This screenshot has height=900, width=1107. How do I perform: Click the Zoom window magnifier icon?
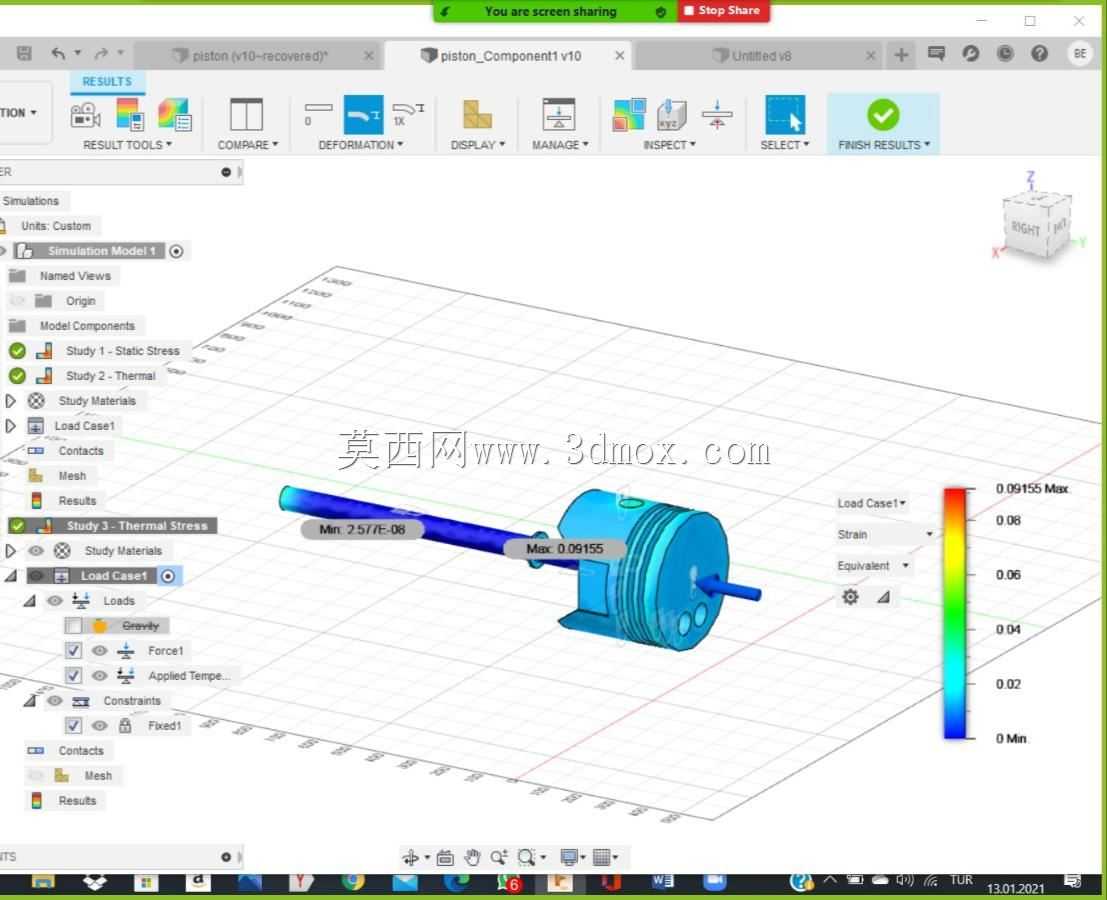pos(526,857)
